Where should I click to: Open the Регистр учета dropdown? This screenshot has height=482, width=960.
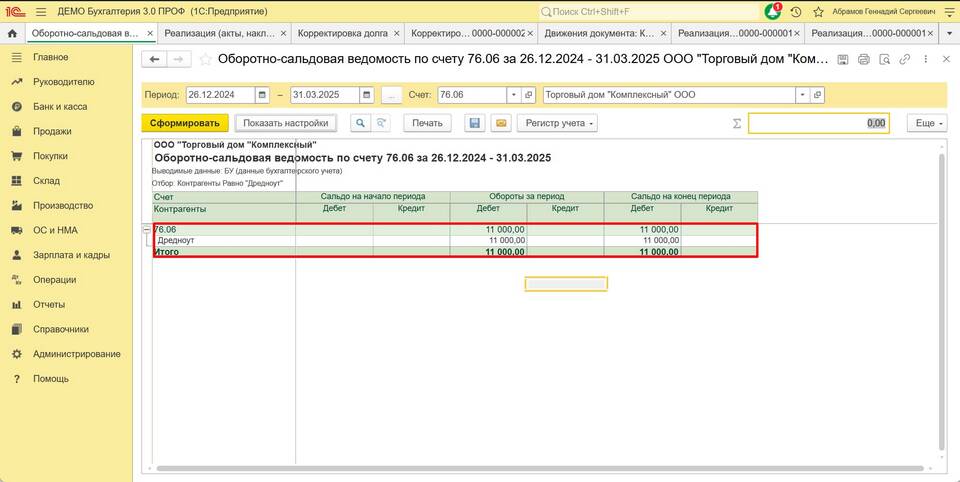(560, 123)
